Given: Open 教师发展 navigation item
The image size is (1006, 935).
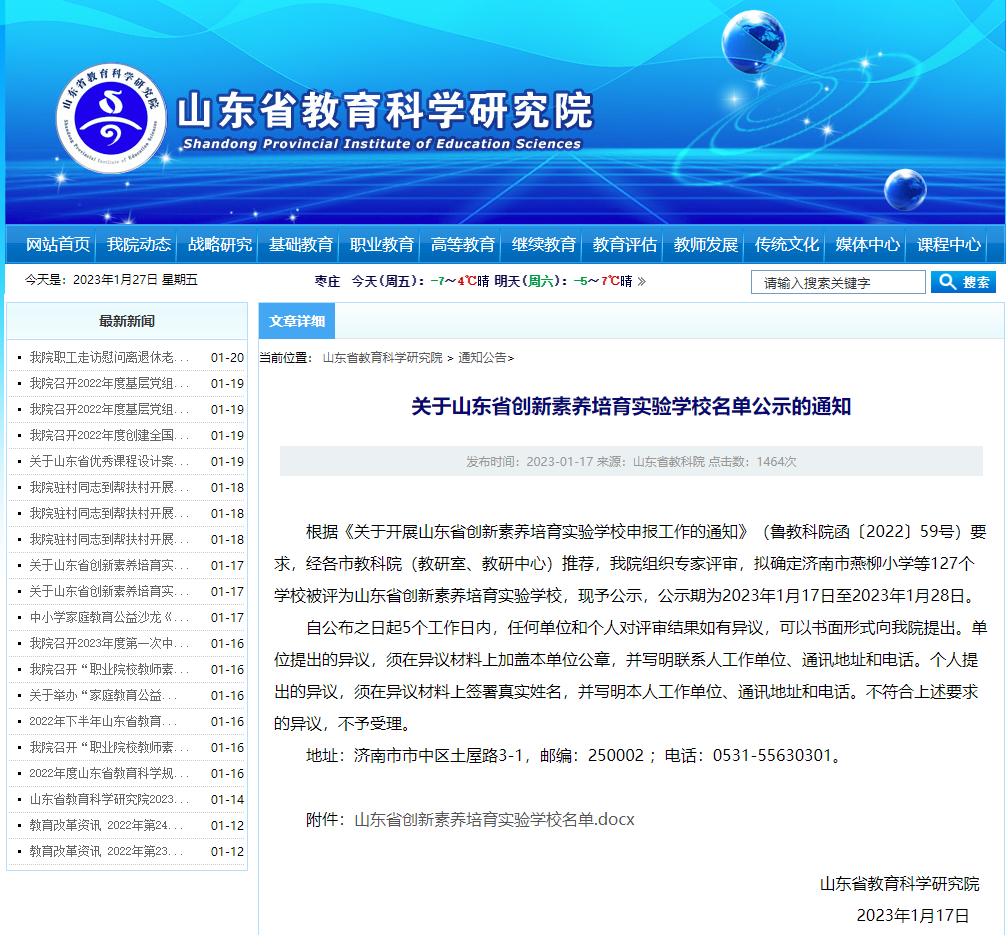Looking at the screenshot, I should click(x=705, y=244).
